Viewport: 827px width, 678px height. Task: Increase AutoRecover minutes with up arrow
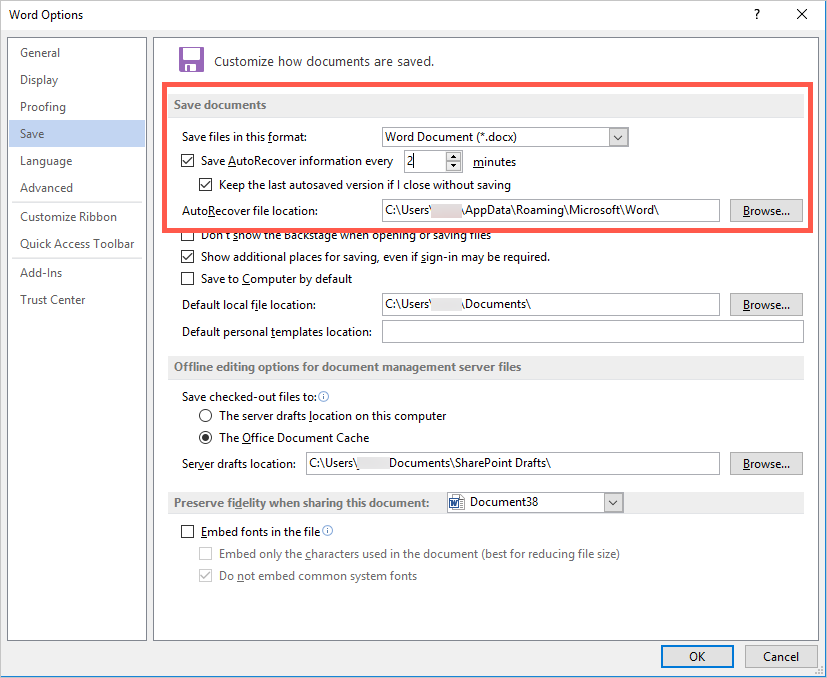pyautogui.click(x=454, y=156)
